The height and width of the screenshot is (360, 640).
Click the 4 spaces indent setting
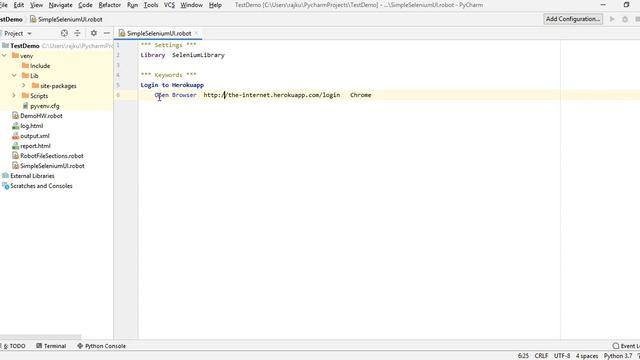click(587, 356)
